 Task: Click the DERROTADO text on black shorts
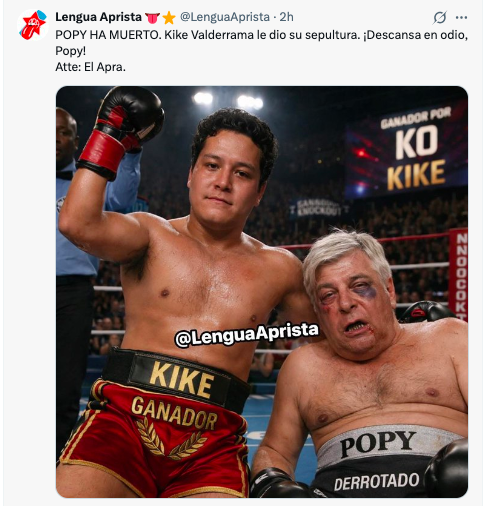tap(377, 482)
